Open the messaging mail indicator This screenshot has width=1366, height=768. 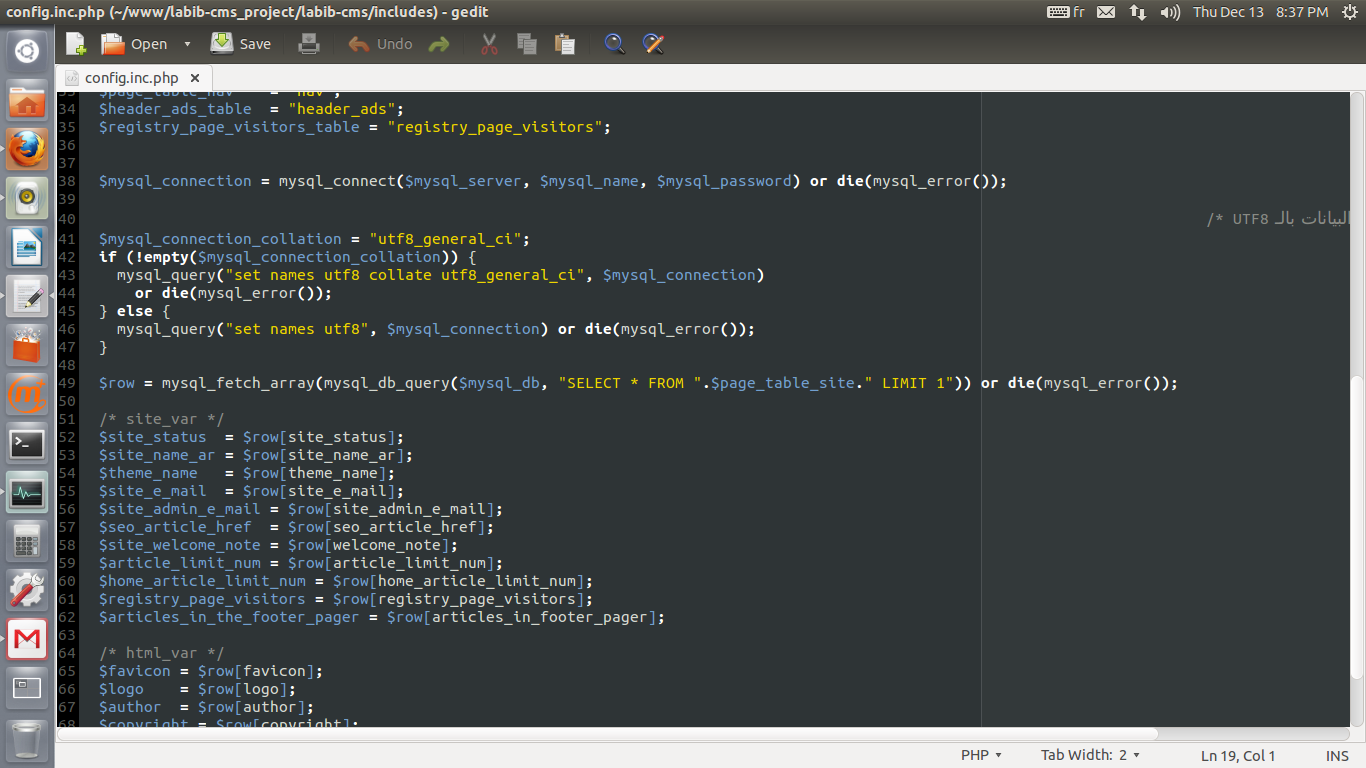point(1105,12)
